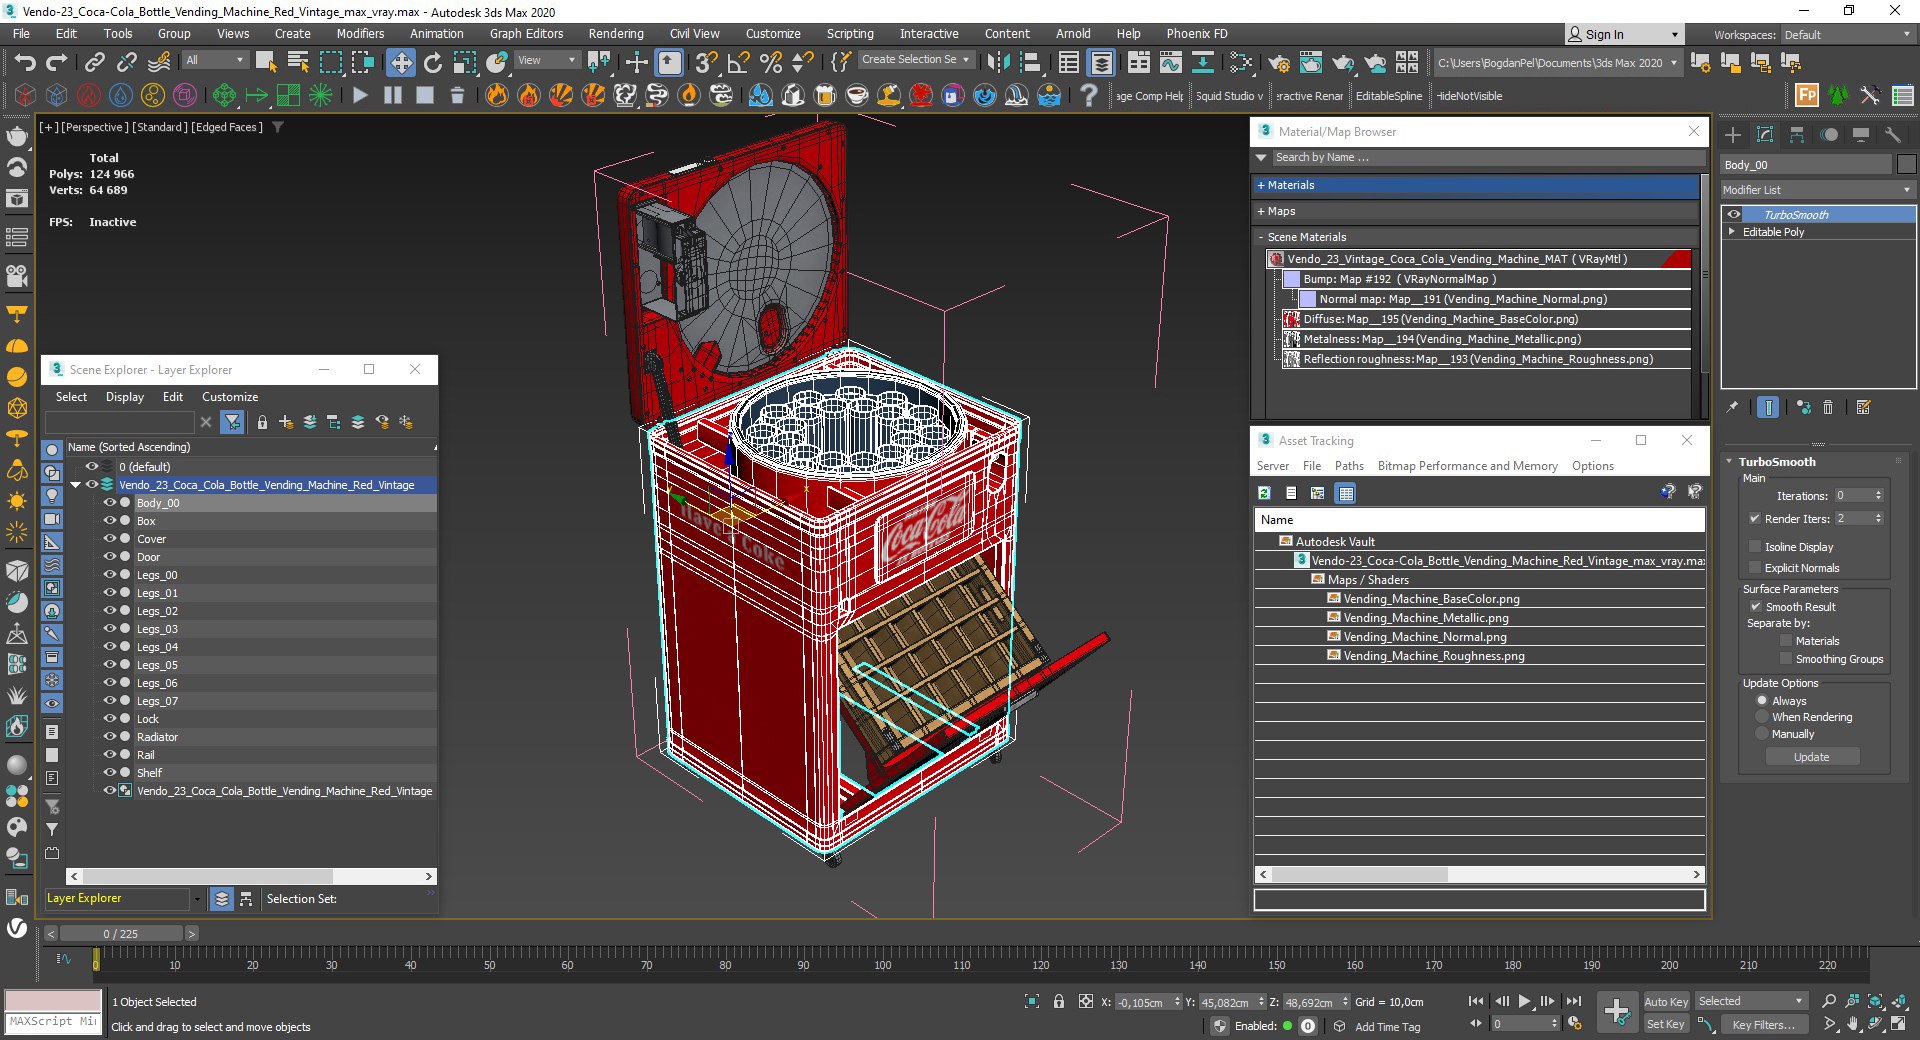Enable the Explicit Normals checkbox
The width and height of the screenshot is (1920, 1040).
pos(1755,568)
